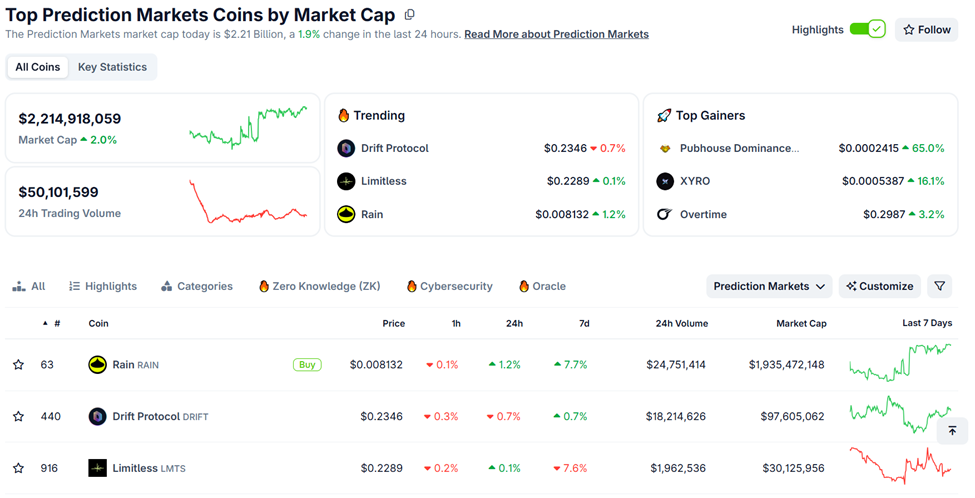The width and height of the screenshot is (975, 498).
Task: Favorite Rain with the star icon
Action: tap(18, 365)
